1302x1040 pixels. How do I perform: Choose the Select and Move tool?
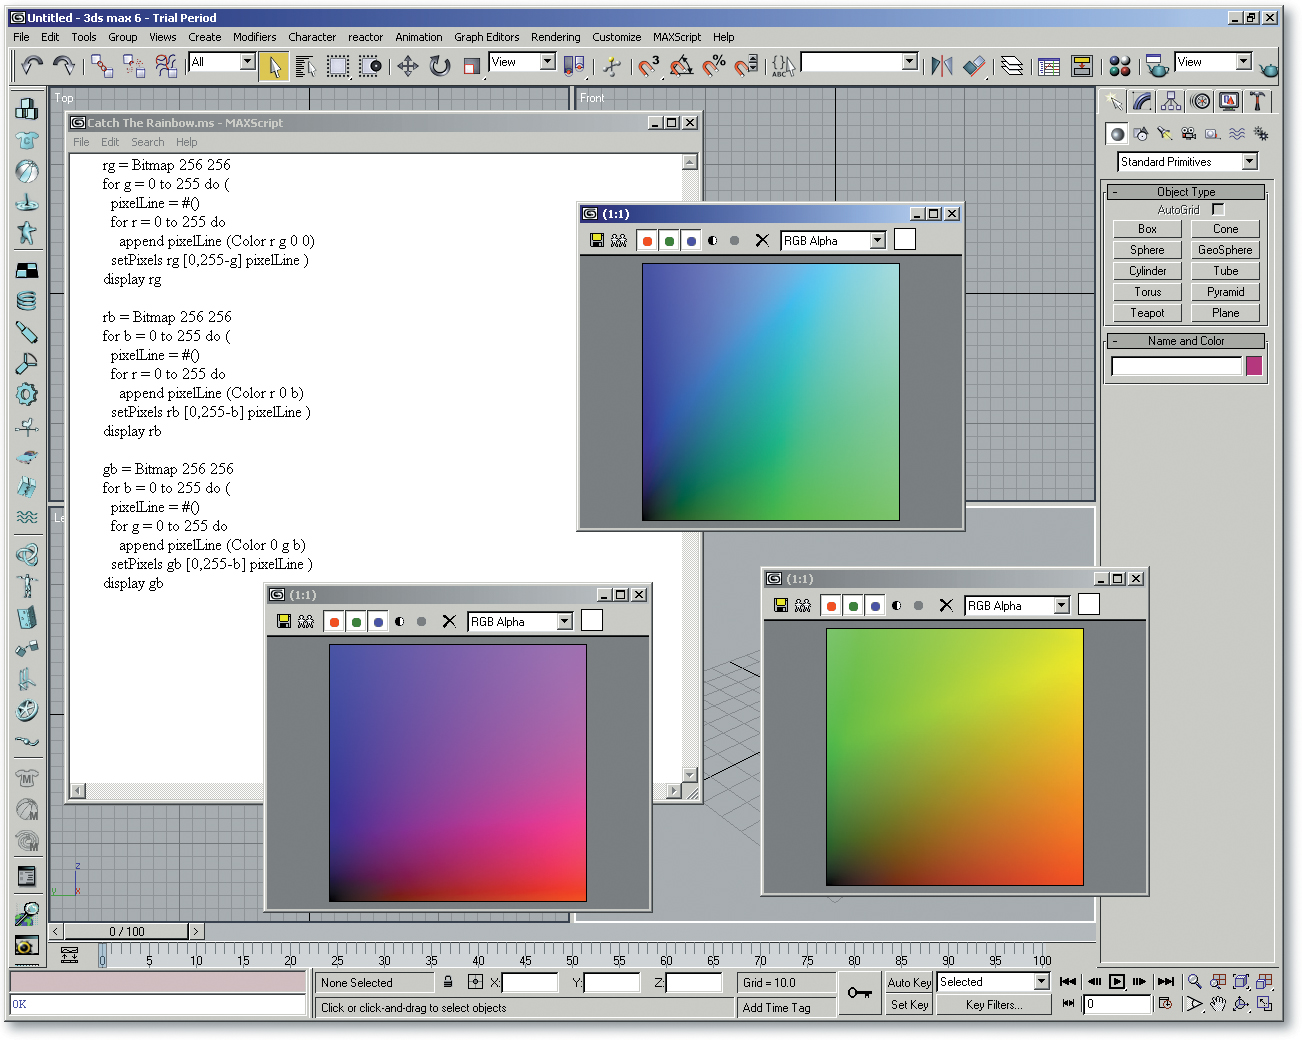pos(407,66)
